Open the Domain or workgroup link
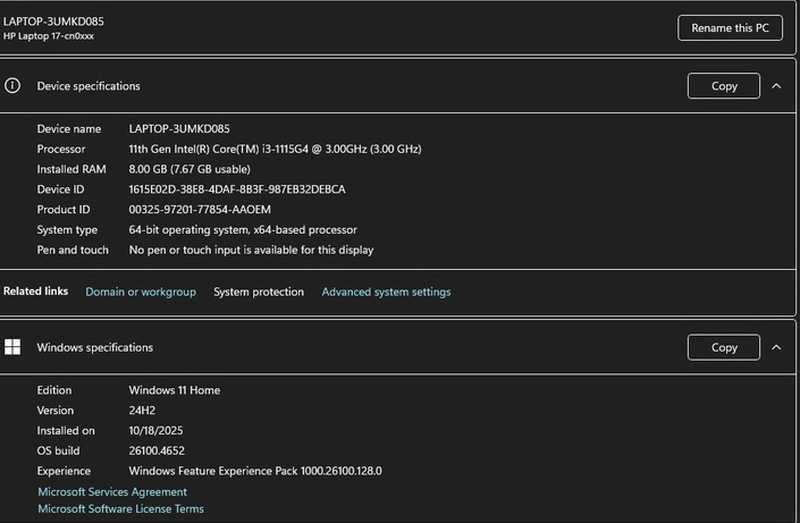 click(140, 292)
